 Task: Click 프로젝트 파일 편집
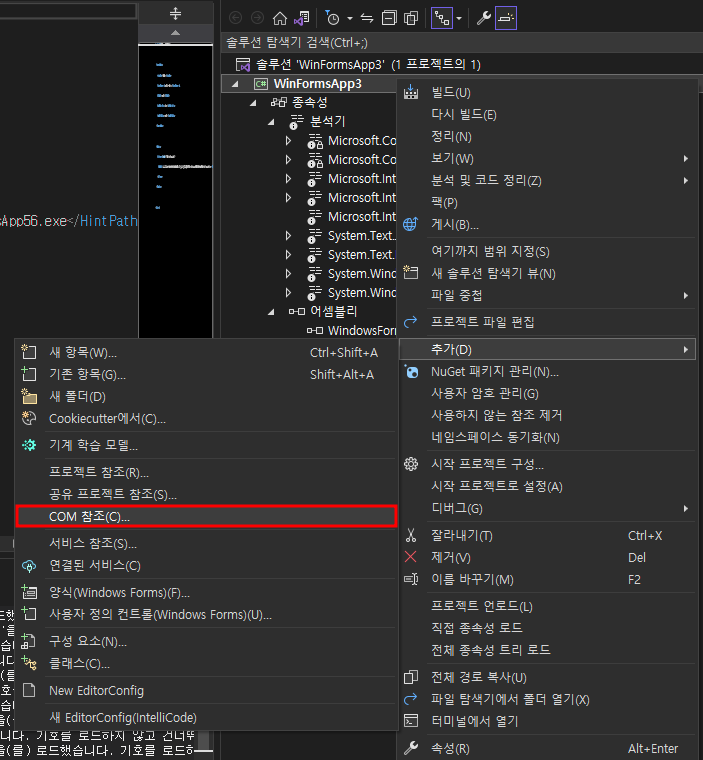pos(547,322)
